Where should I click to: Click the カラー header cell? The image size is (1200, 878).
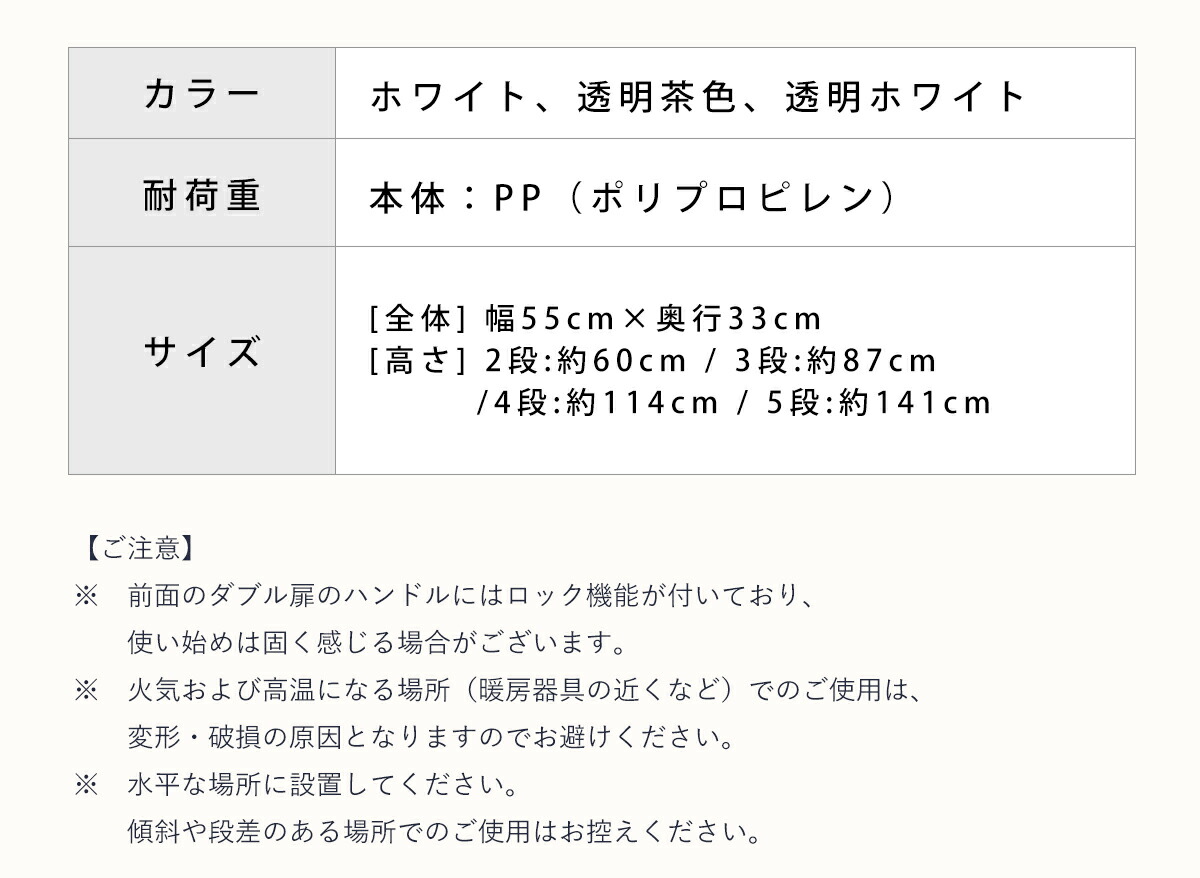(x=201, y=94)
